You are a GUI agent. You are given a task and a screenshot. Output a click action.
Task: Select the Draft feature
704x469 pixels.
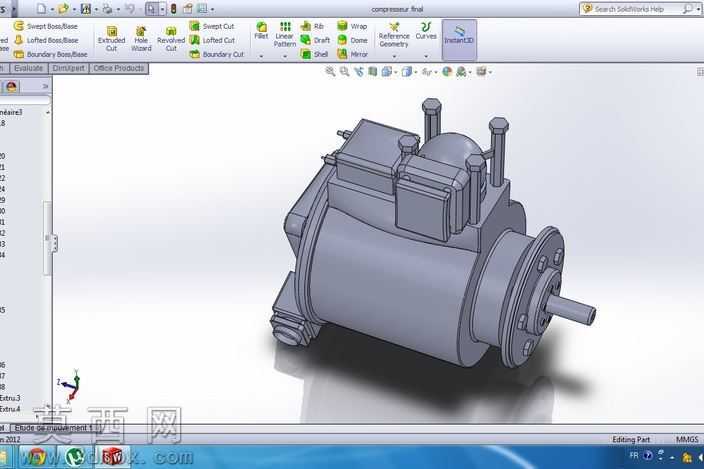(315, 40)
